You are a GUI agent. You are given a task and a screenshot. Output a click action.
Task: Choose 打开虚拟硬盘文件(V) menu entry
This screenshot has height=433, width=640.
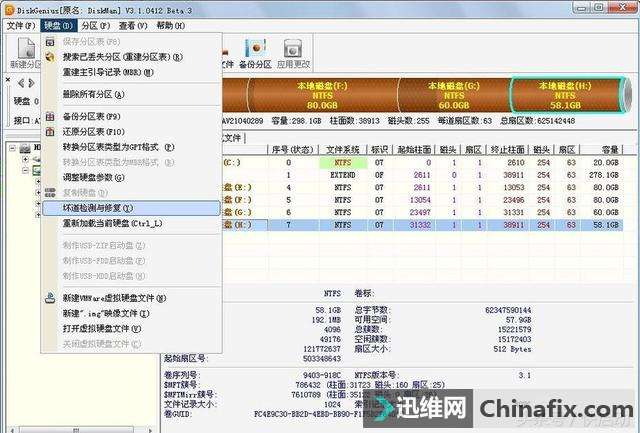click(x=102, y=329)
